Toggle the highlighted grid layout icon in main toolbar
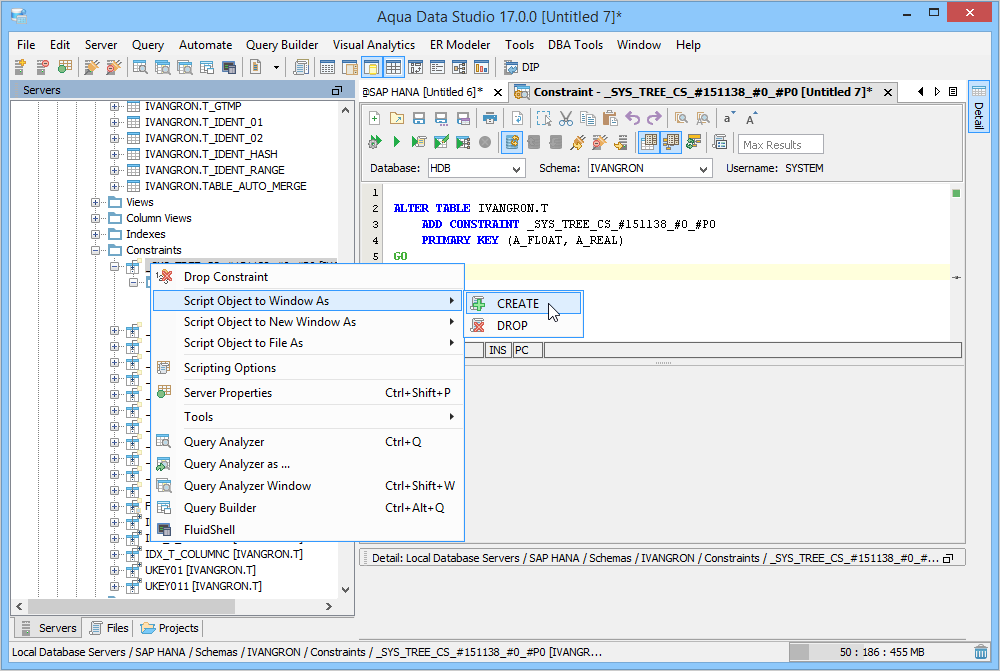Image resolution: width=1000 pixels, height=671 pixels. [393, 67]
